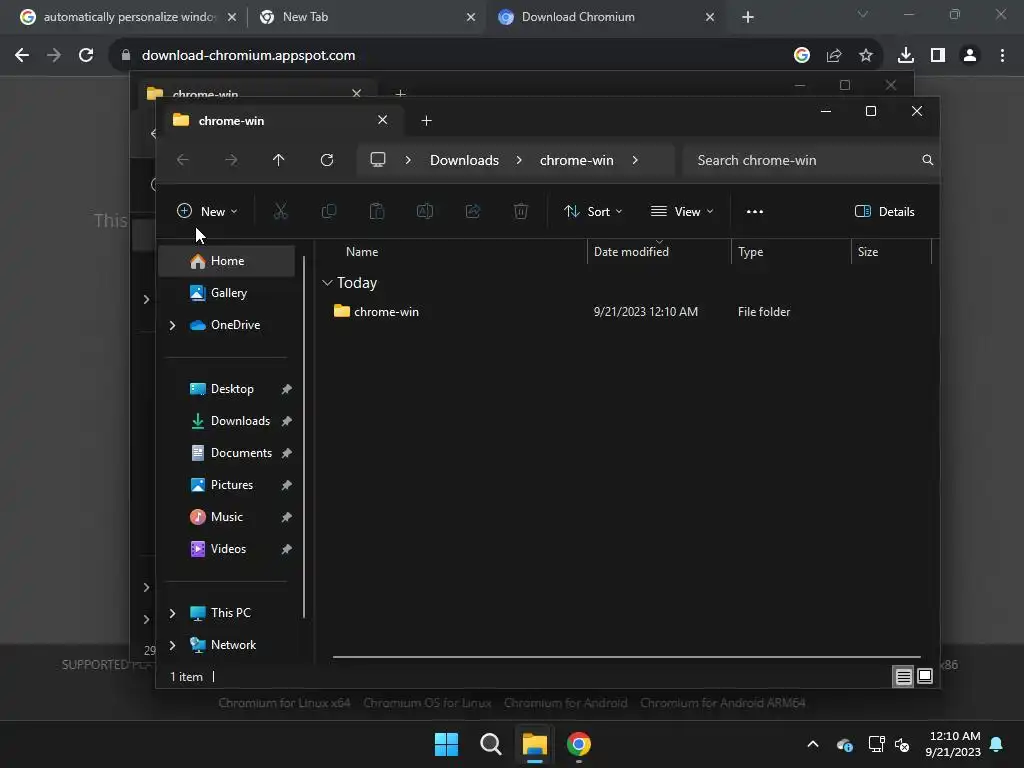This screenshot has height=768, width=1024.
Task: Click the Delete trash icon in toolbar
Action: click(x=520, y=211)
